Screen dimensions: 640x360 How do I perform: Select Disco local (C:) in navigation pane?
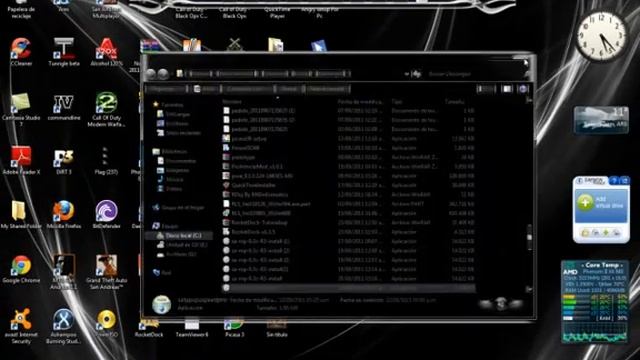coord(179,236)
